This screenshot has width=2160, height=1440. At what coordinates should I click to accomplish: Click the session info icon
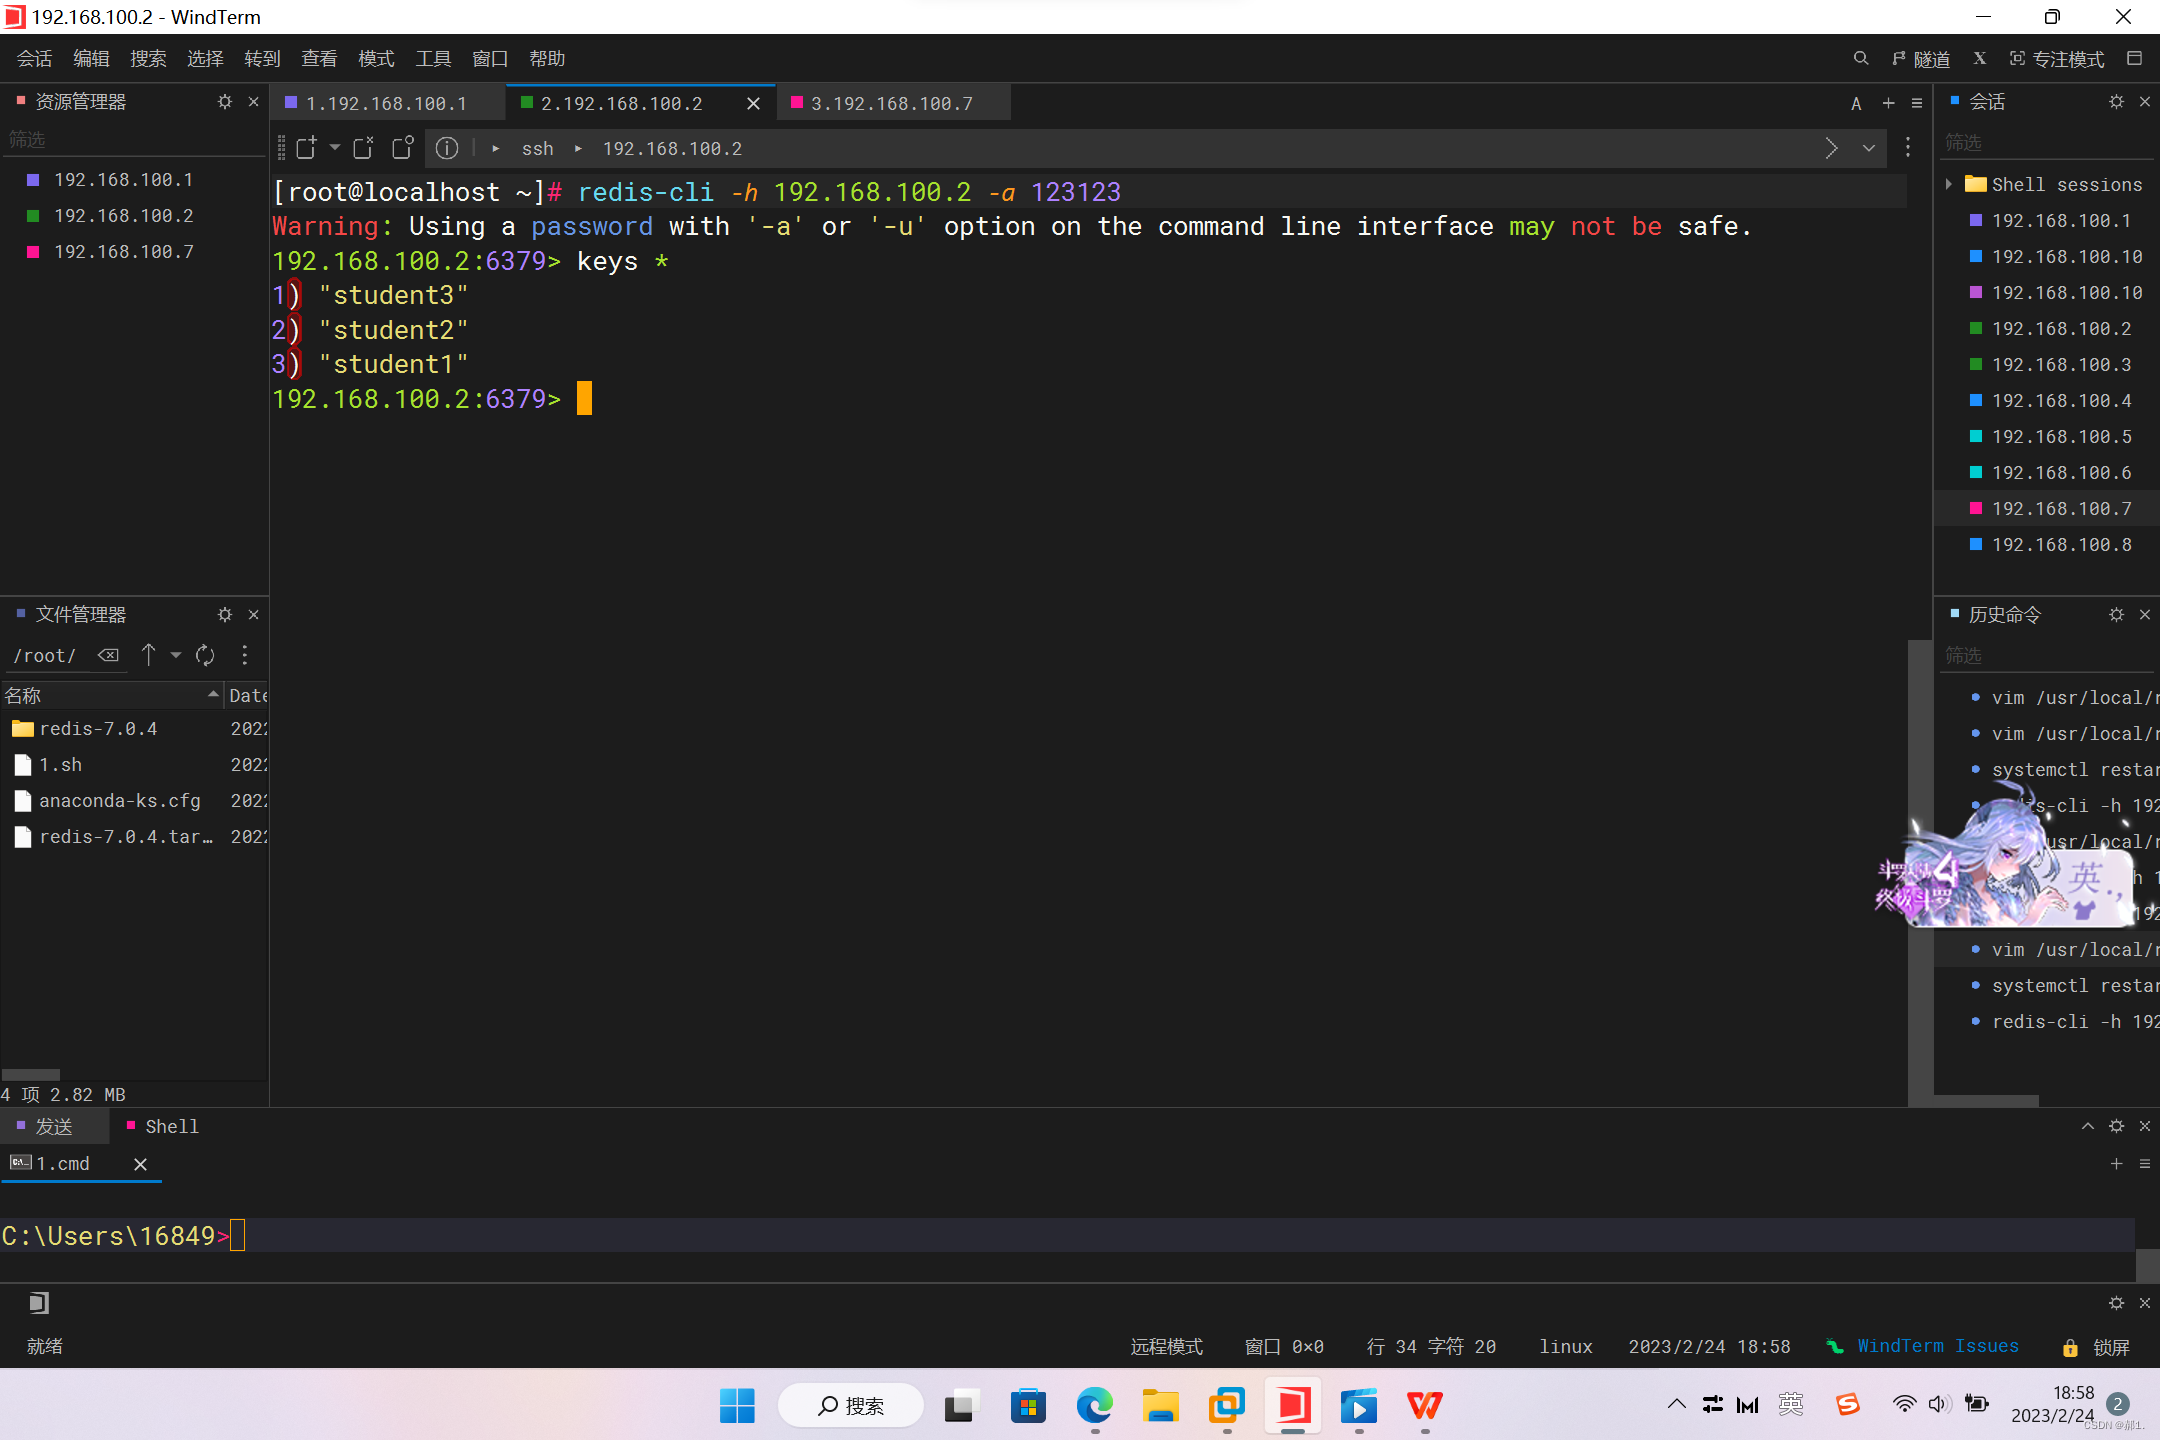(447, 148)
